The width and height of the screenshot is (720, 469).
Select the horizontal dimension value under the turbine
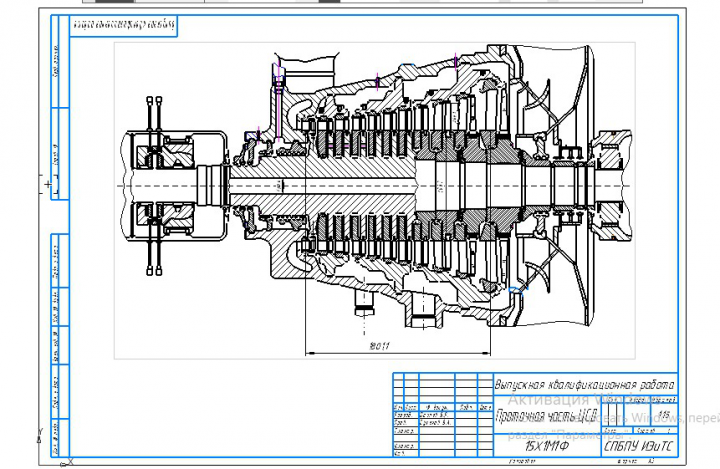coord(379,346)
